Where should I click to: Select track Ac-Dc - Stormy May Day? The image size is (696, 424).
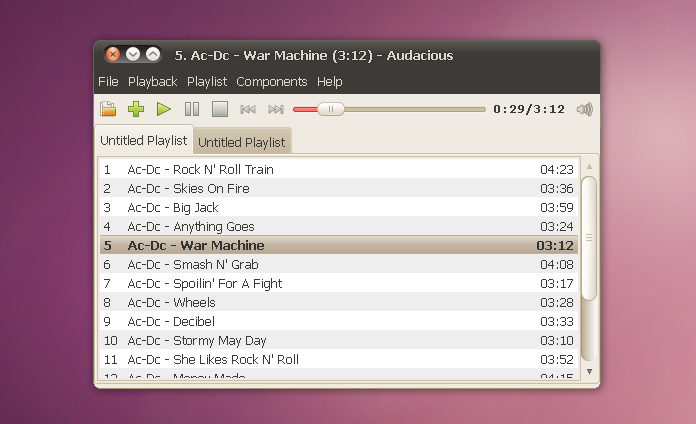point(339,341)
